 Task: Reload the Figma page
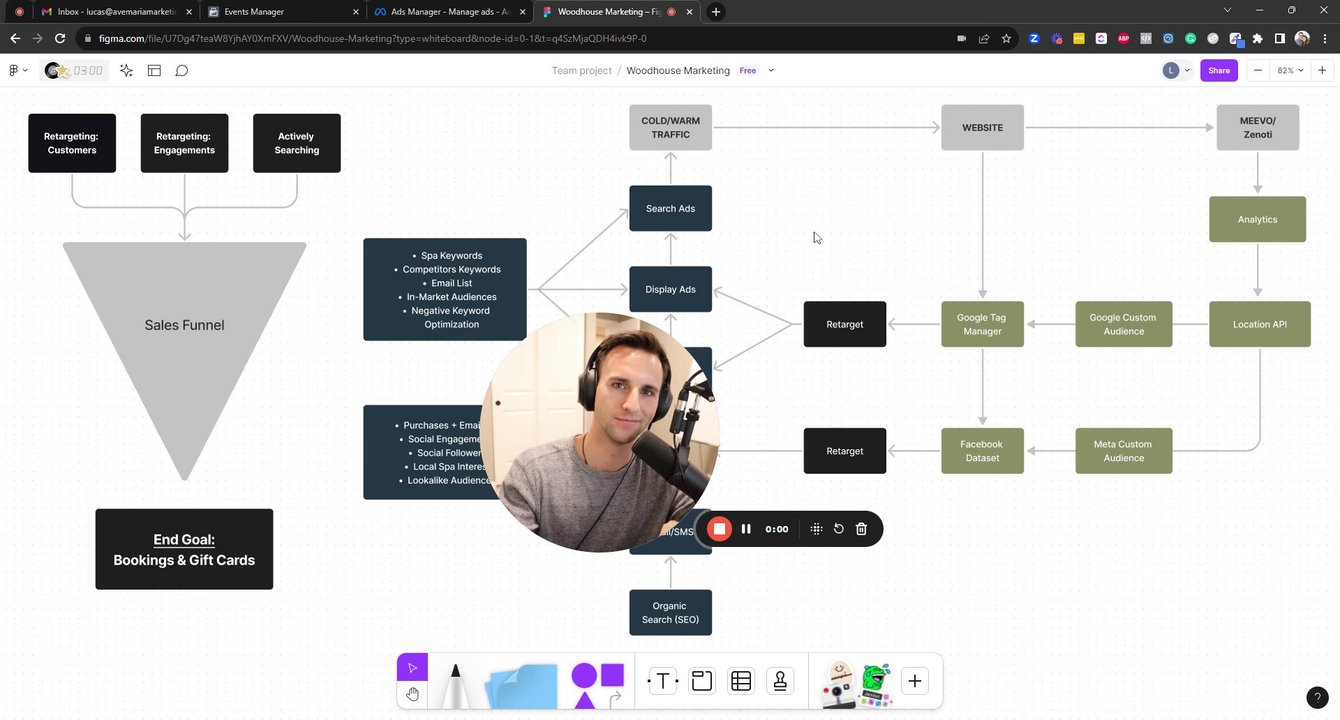60,38
